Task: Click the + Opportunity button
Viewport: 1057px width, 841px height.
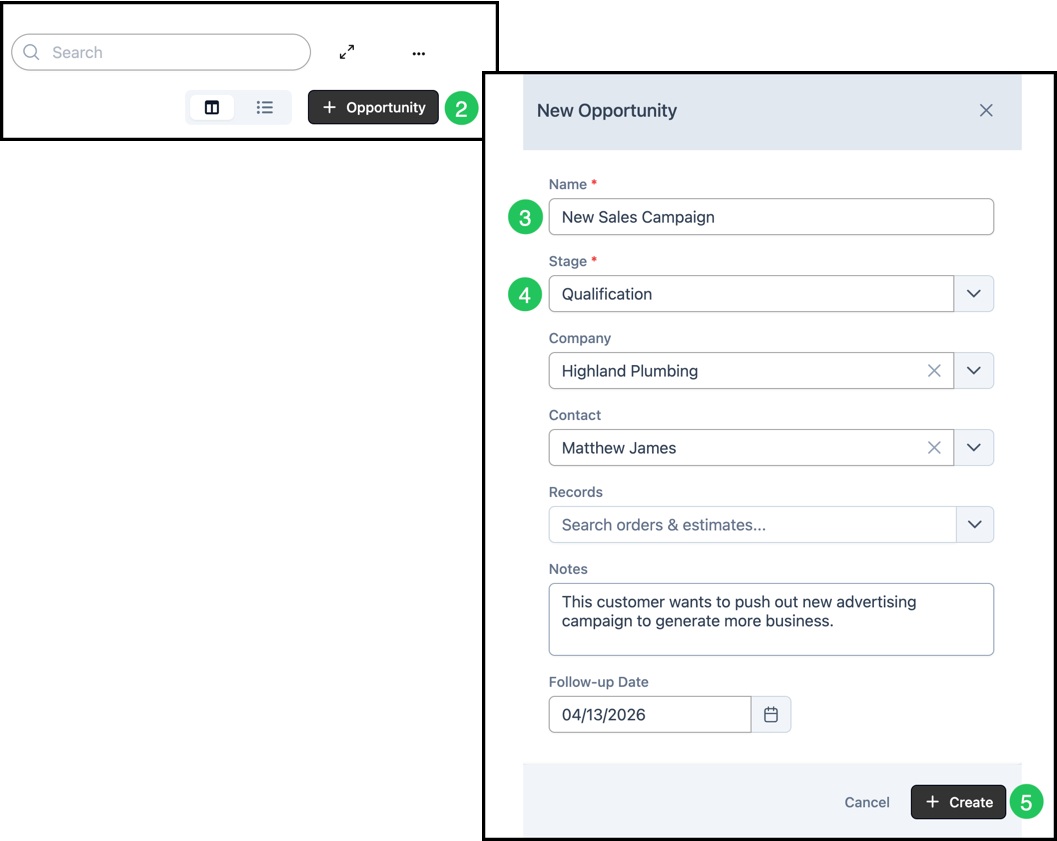Action: point(373,107)
